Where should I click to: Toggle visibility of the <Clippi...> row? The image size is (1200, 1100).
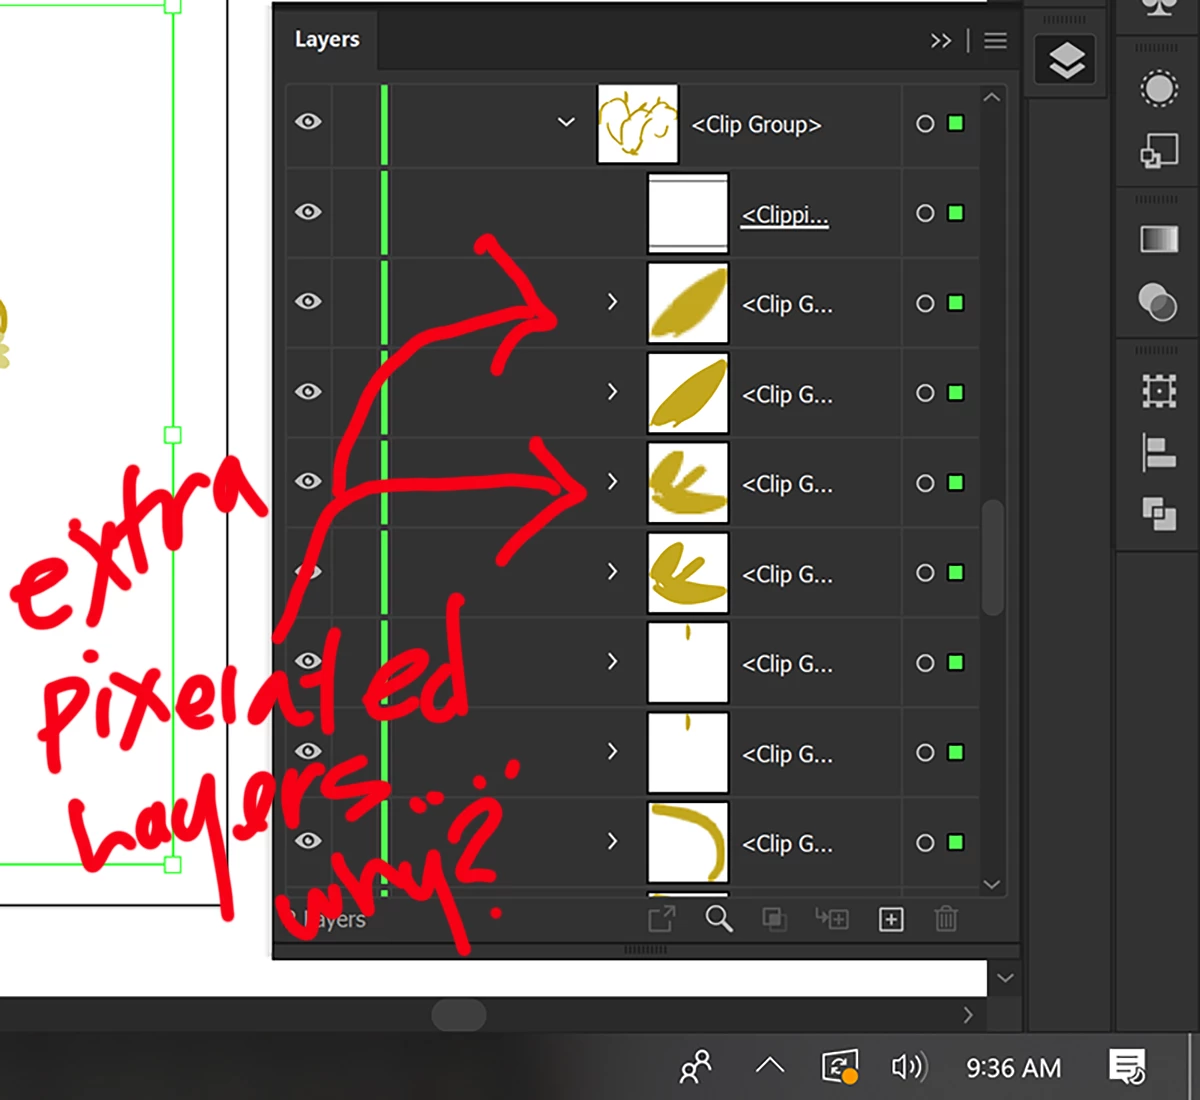tap(308, 212)
